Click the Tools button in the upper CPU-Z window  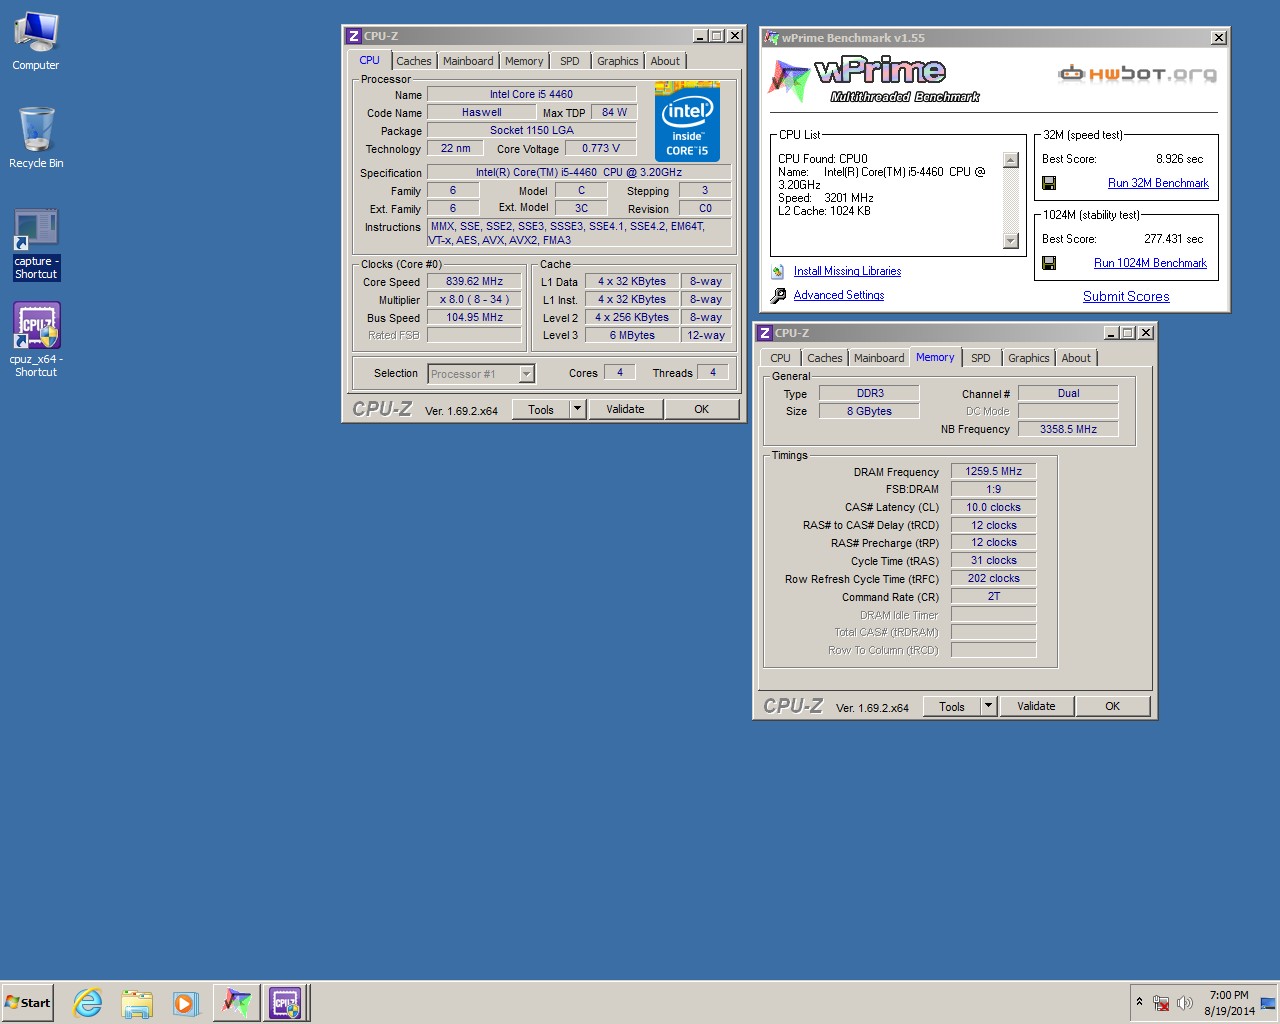(541, 409)
